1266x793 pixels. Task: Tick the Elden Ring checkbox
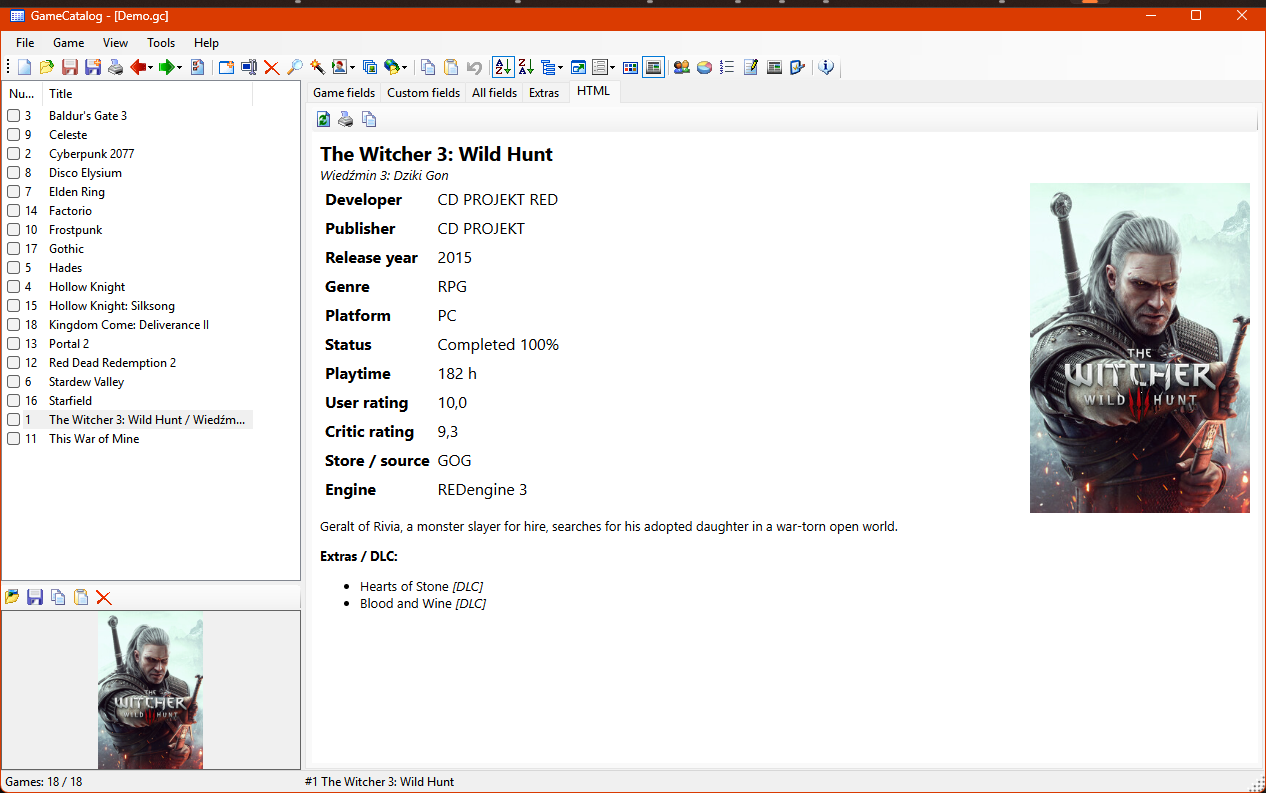(x=14, y=192)
